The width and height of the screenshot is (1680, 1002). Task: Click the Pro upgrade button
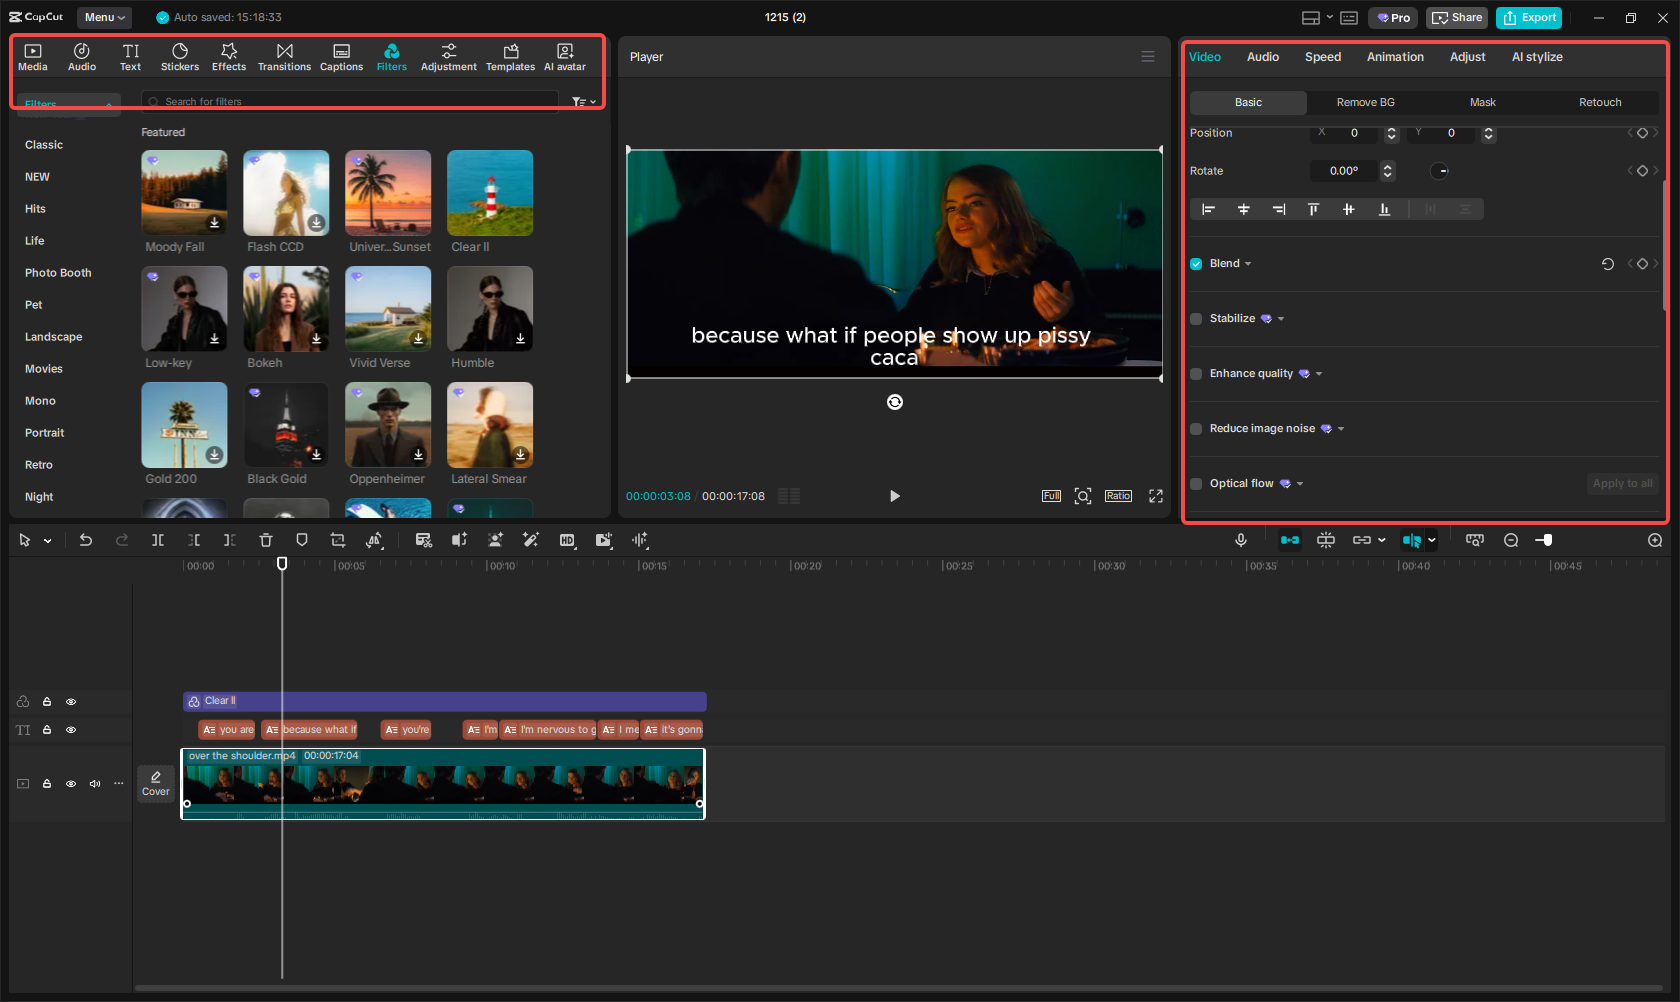click(1394, 18)
